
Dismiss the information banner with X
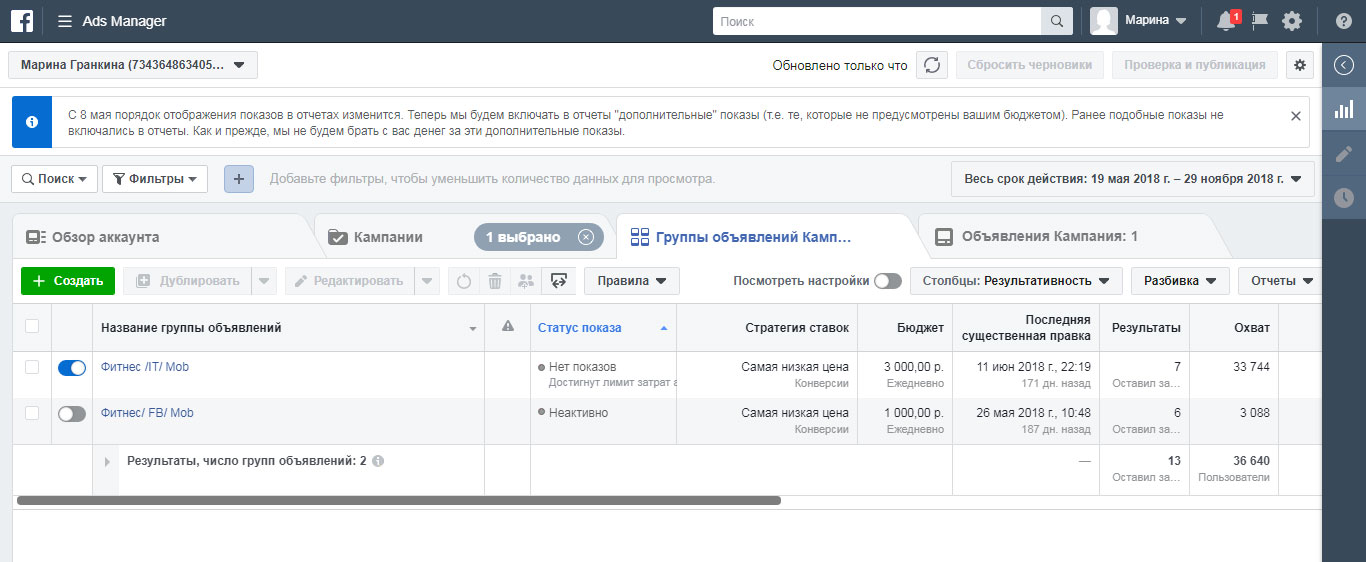(x=1296, y=116)
